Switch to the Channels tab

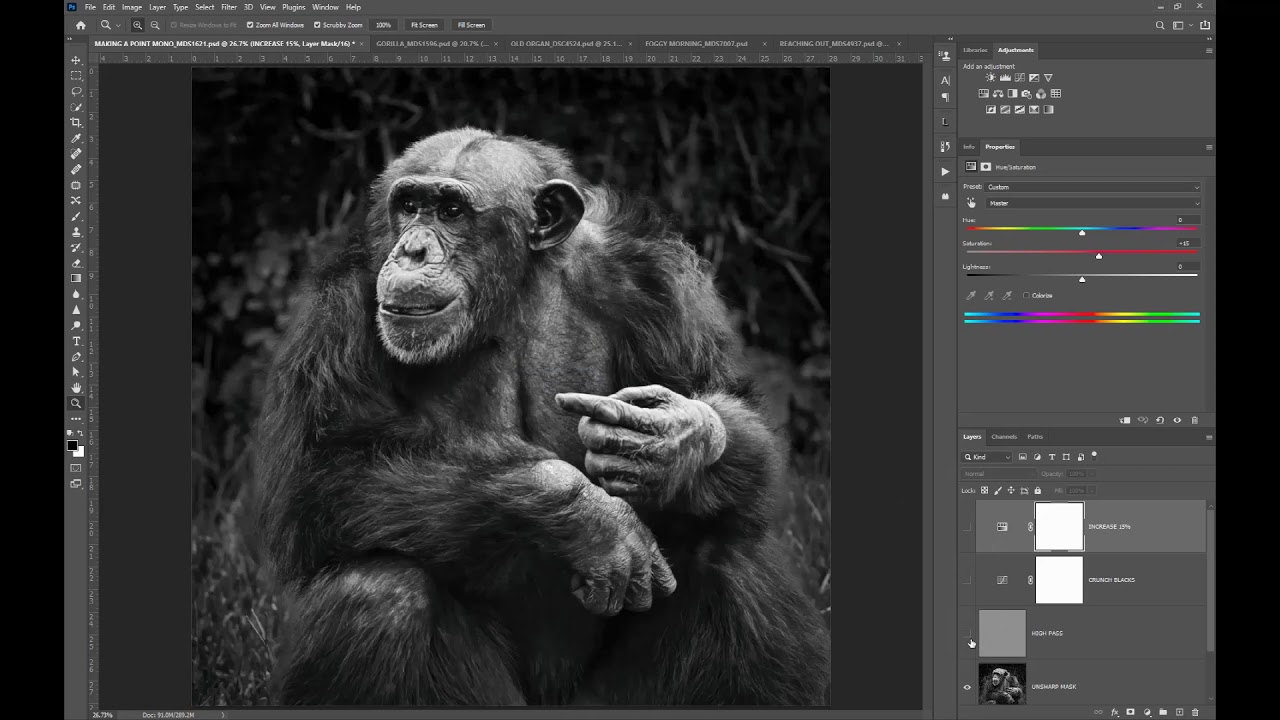(x=1004, y=437)
